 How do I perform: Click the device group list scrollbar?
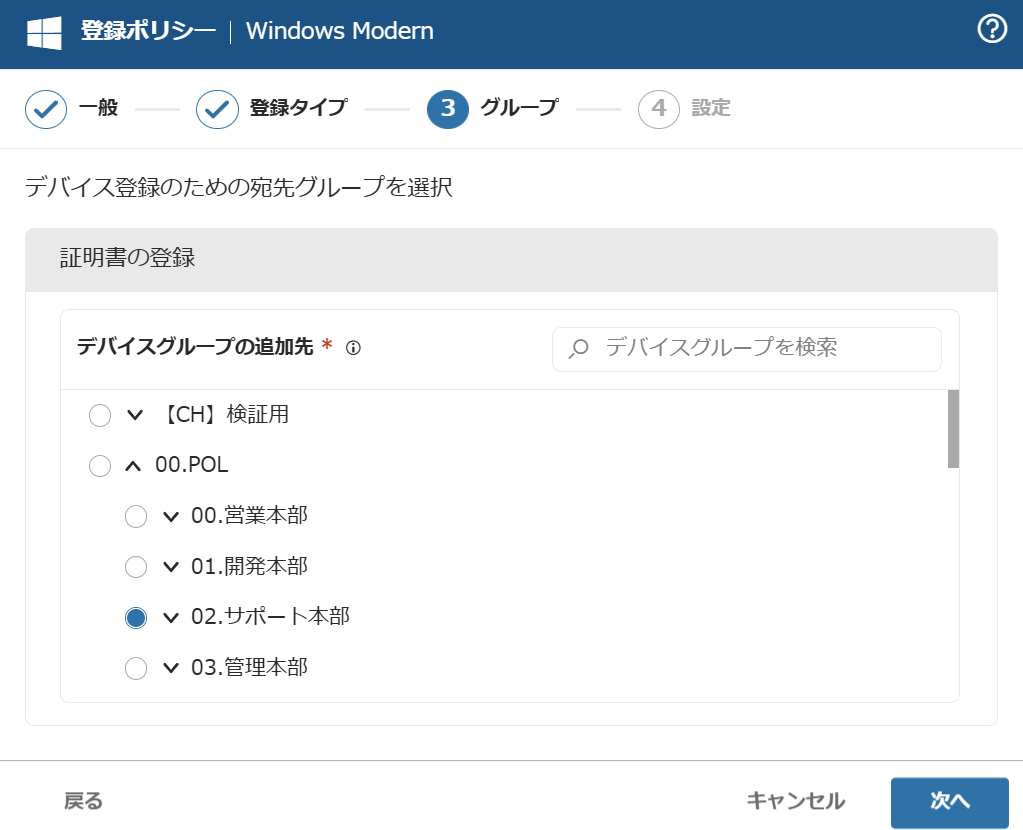[953, 429]
